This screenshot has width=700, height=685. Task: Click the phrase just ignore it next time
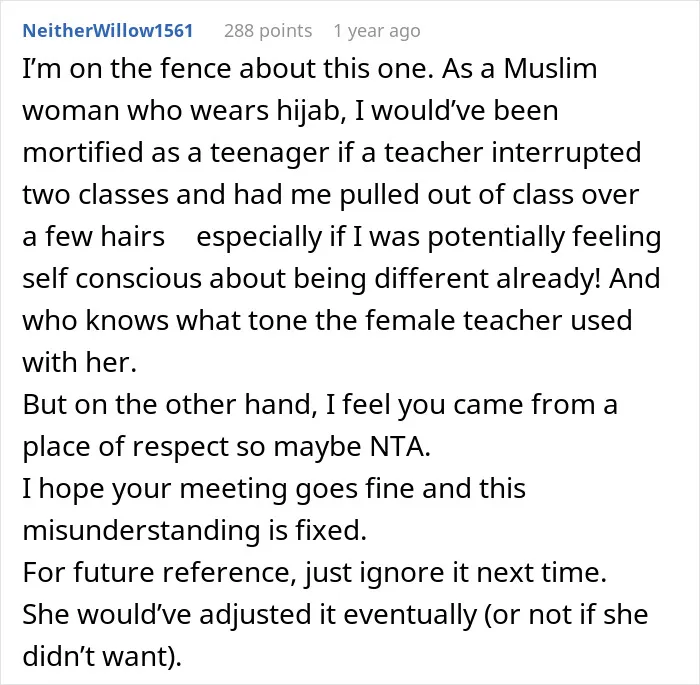point(456,573)
